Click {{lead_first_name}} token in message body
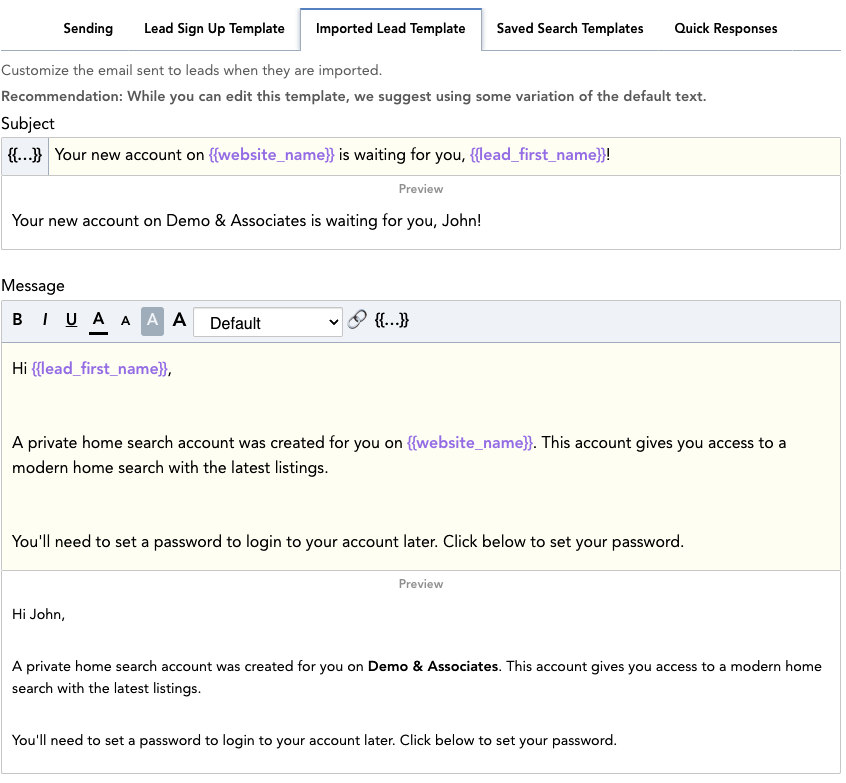Image resolution: width=846 pixels, height=783 pixels. coord(100,369)
